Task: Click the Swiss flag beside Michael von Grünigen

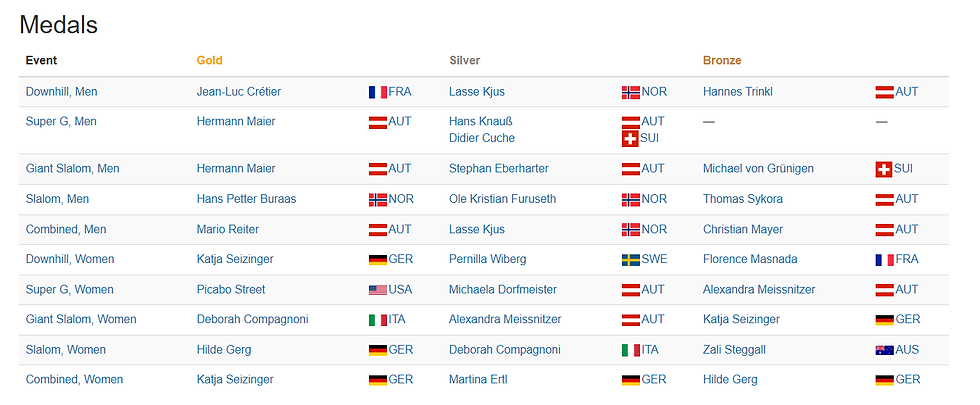Action: [883, 169]
